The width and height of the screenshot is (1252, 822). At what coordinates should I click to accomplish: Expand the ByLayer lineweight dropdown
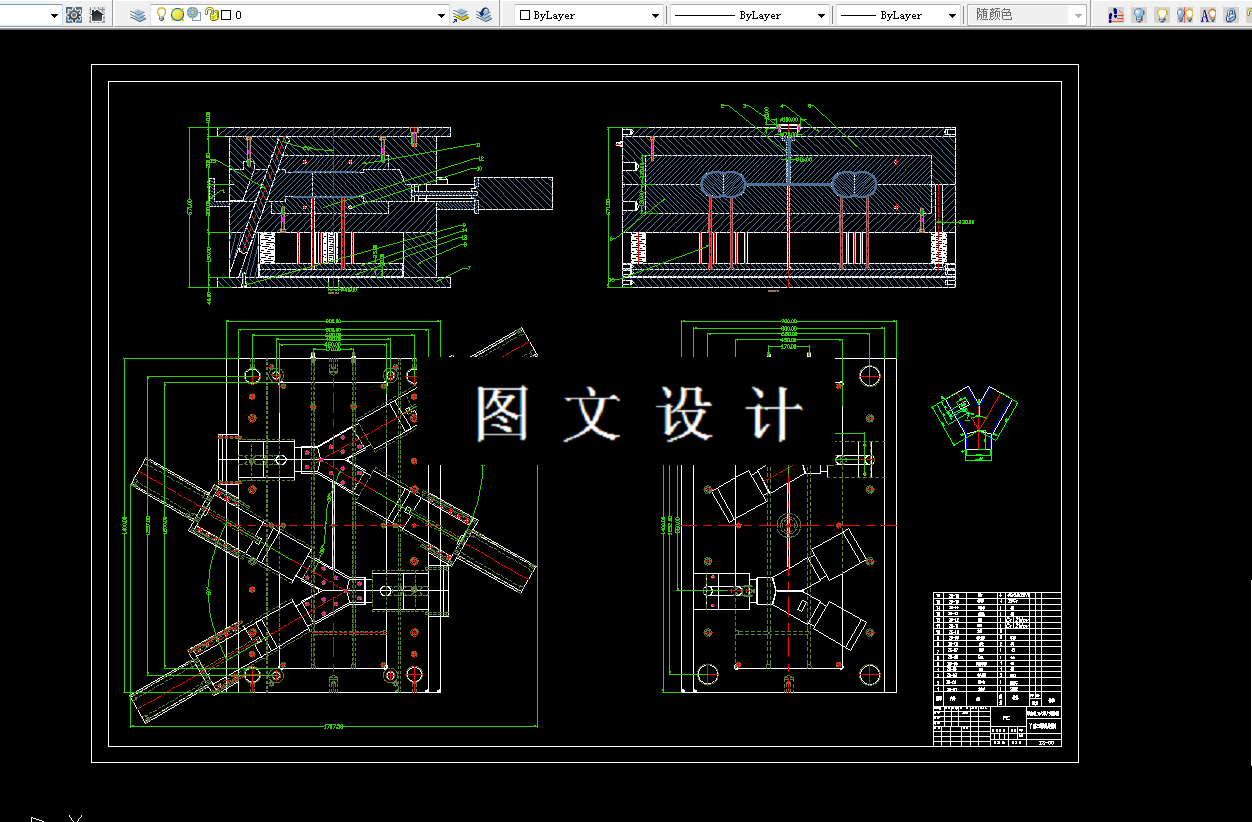point(898,15)
